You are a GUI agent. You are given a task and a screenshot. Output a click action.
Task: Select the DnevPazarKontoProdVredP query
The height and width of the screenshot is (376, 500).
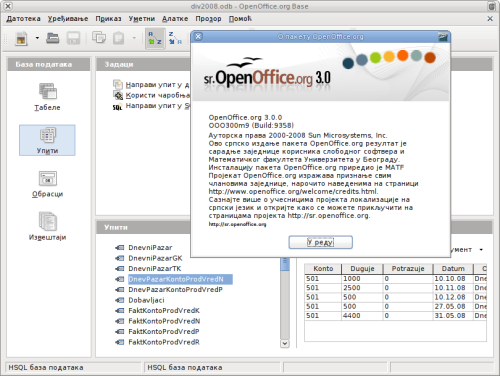click(175, 290)
